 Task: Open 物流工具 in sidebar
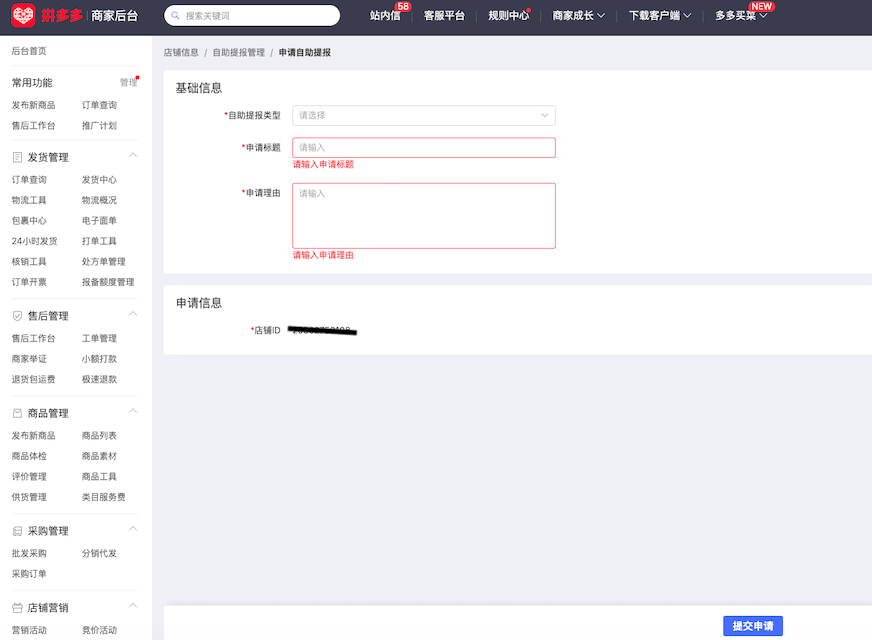pyautogui.click(x=29, y=200)
